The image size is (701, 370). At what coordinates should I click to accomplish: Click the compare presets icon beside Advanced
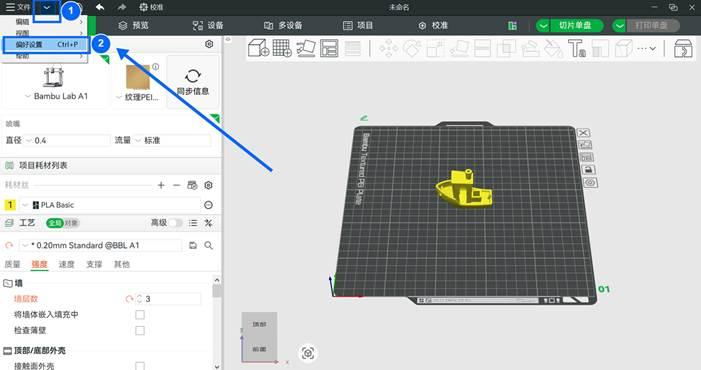208,223
